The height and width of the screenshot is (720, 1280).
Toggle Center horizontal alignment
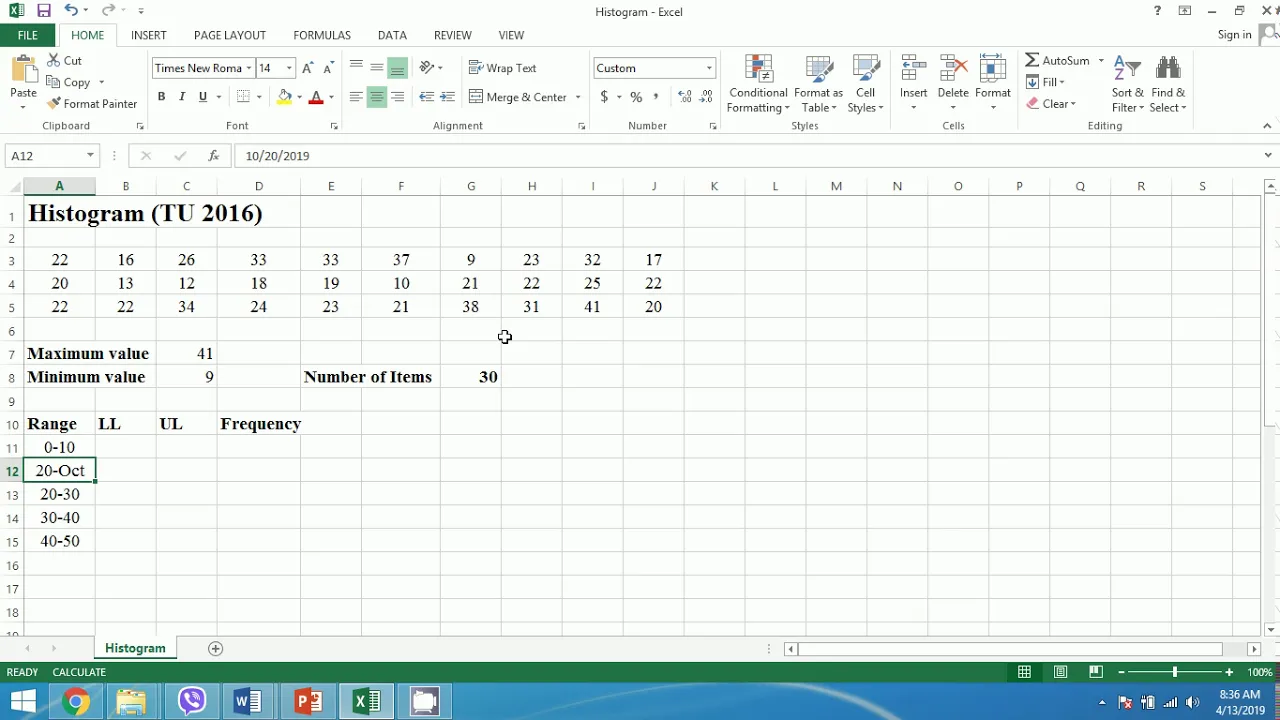tap(377, 97)
